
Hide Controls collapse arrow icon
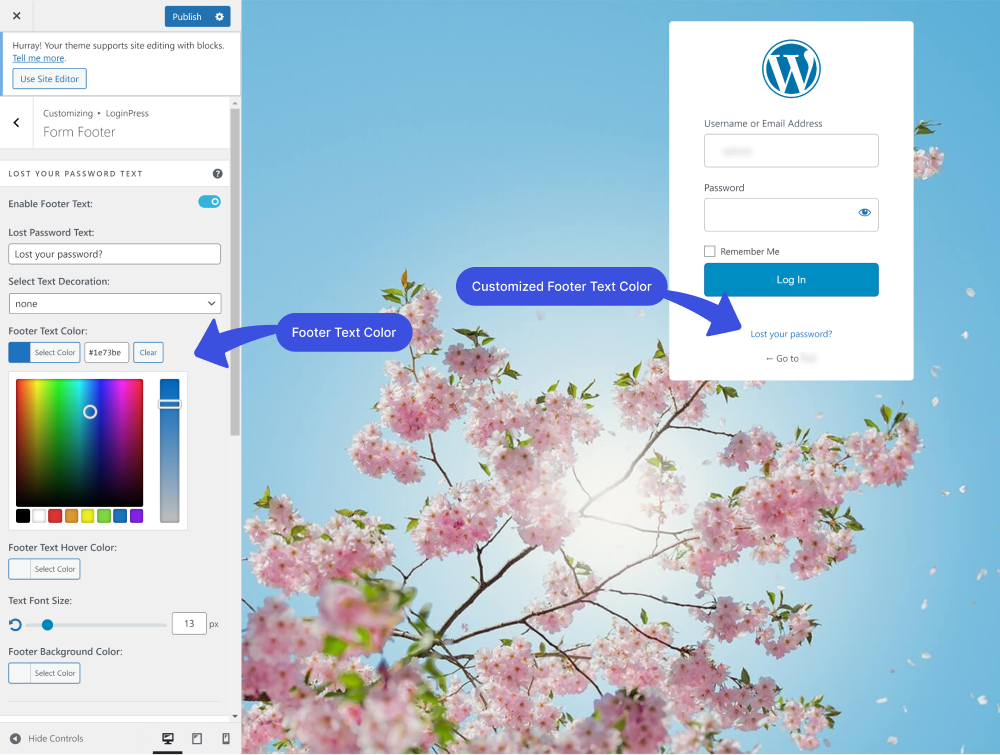click(15, 738)
